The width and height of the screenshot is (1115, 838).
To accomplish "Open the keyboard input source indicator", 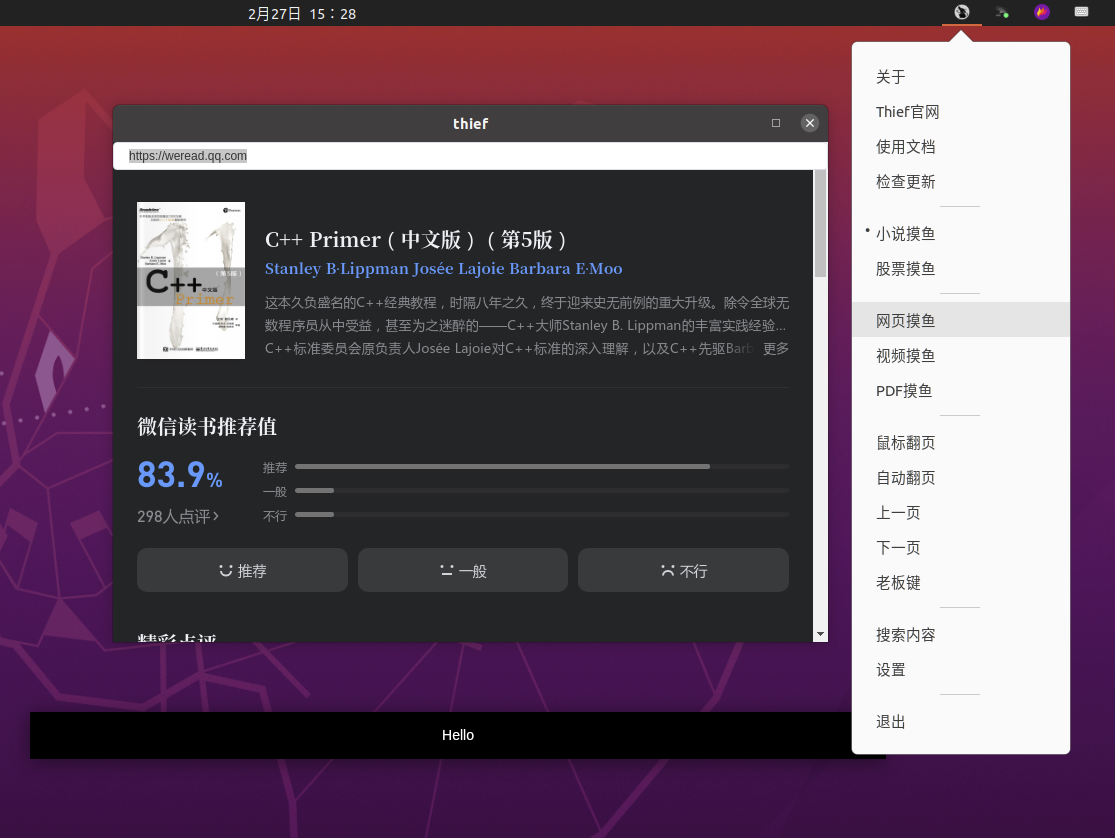I will (x=1081, y=13).
